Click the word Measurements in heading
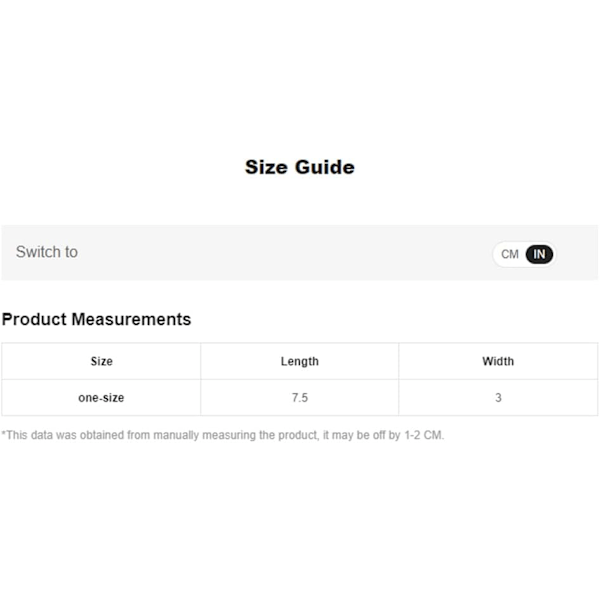Image resolution: width=600 pixels, height=600 pixels. click(x=131, y=319)
